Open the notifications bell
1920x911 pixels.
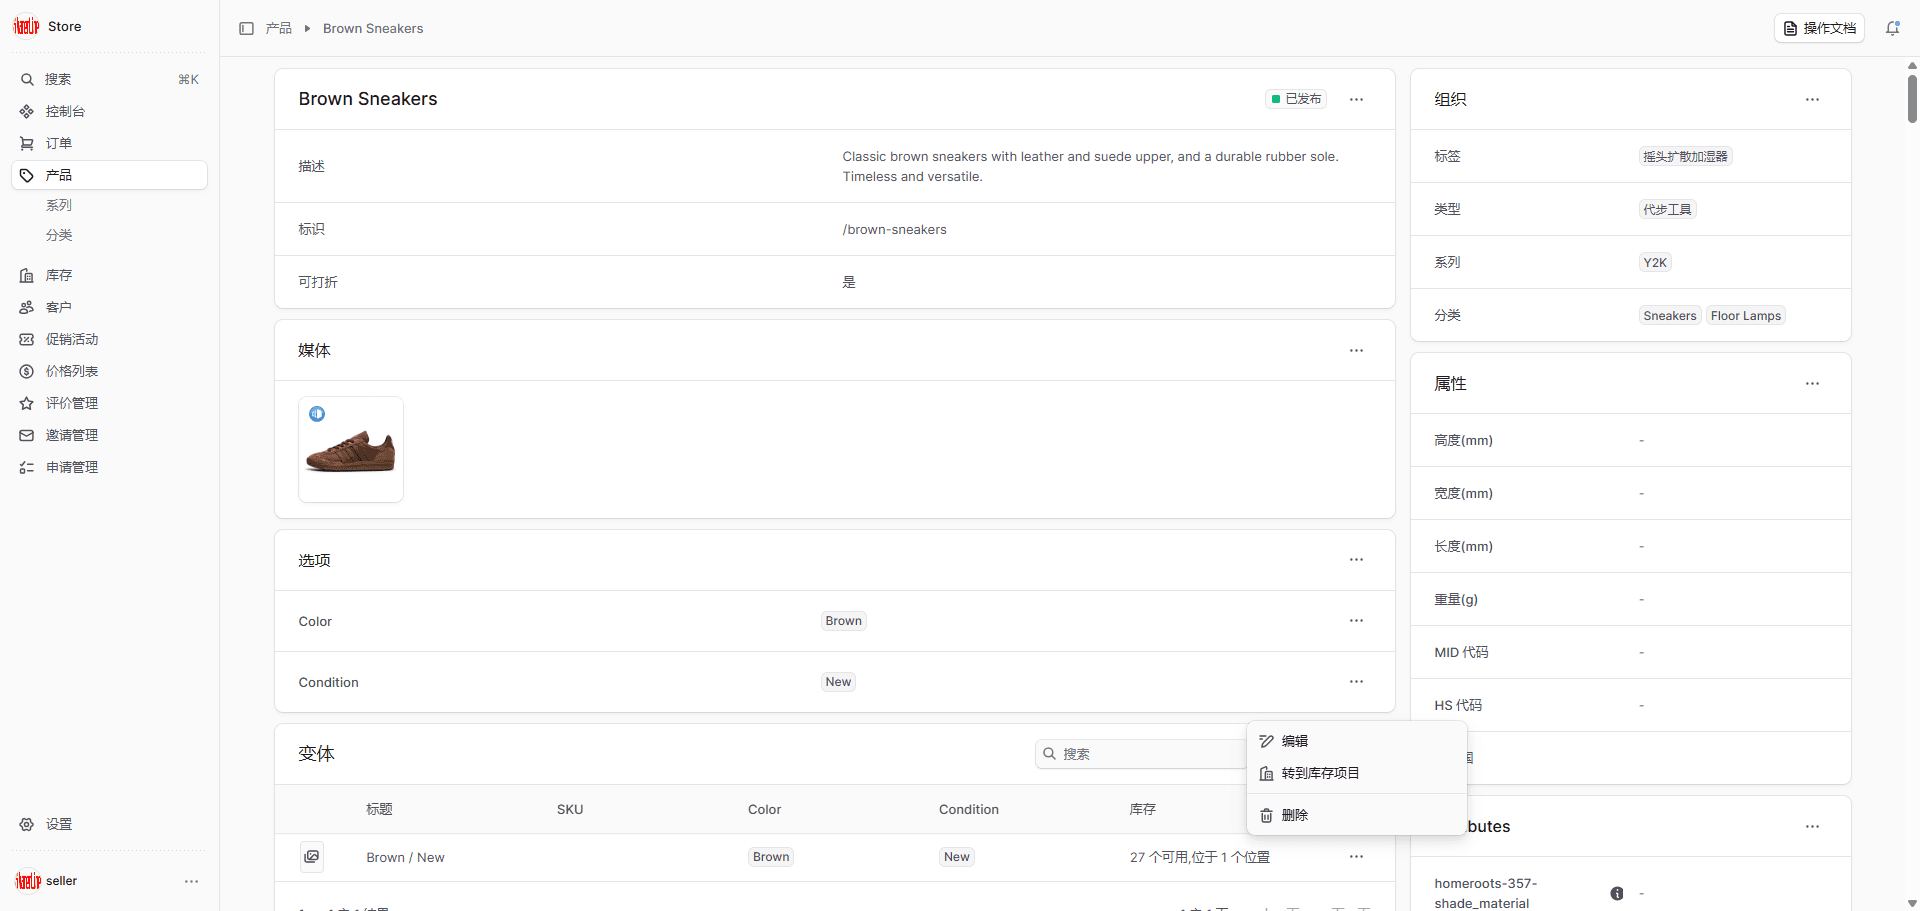coord(1892,29)
